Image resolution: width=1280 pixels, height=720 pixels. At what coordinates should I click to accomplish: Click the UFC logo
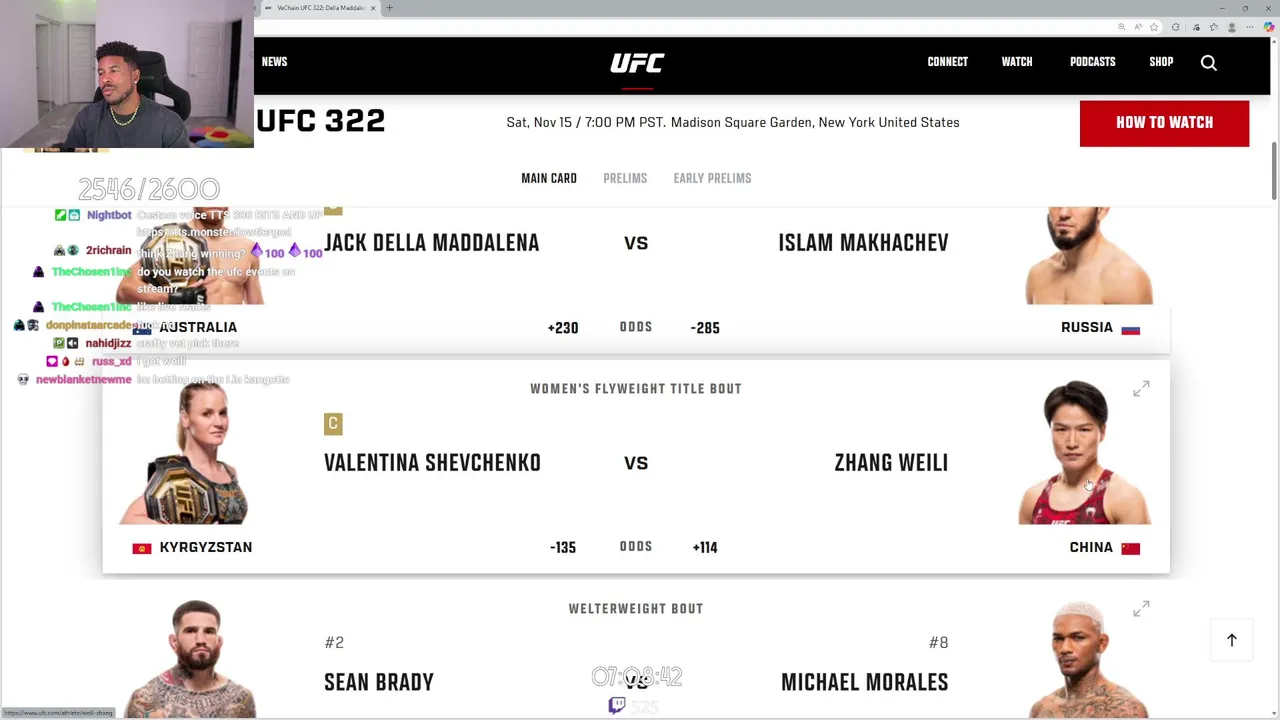(637, 63)
